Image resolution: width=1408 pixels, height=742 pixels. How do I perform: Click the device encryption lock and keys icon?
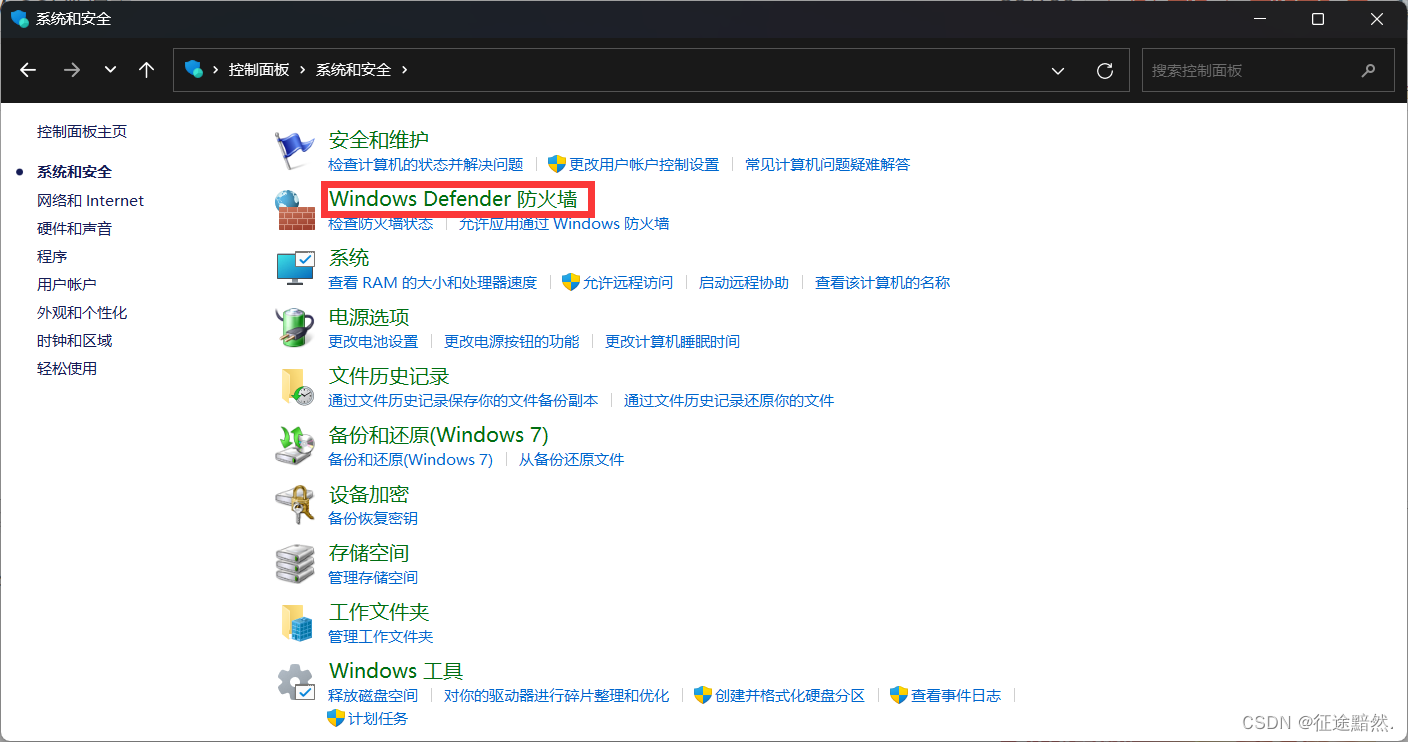coord(295,504)
